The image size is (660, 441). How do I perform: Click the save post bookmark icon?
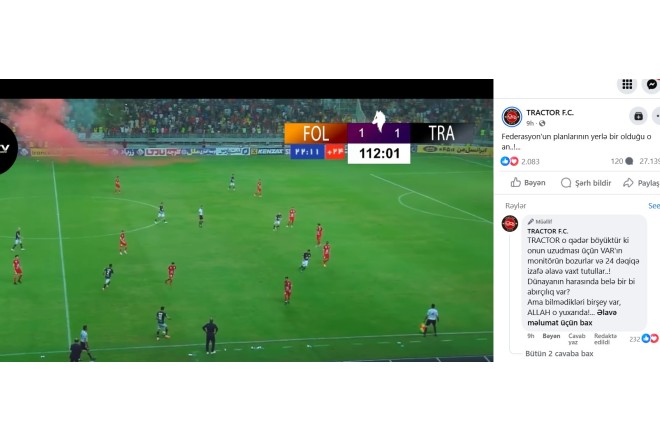coord(638,116)
